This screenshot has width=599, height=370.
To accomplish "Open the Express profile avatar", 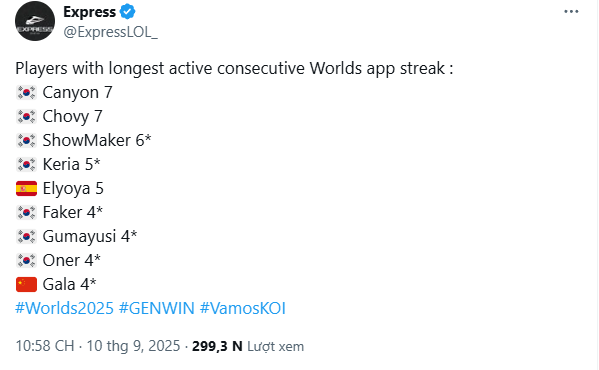I will pos(35,21).
